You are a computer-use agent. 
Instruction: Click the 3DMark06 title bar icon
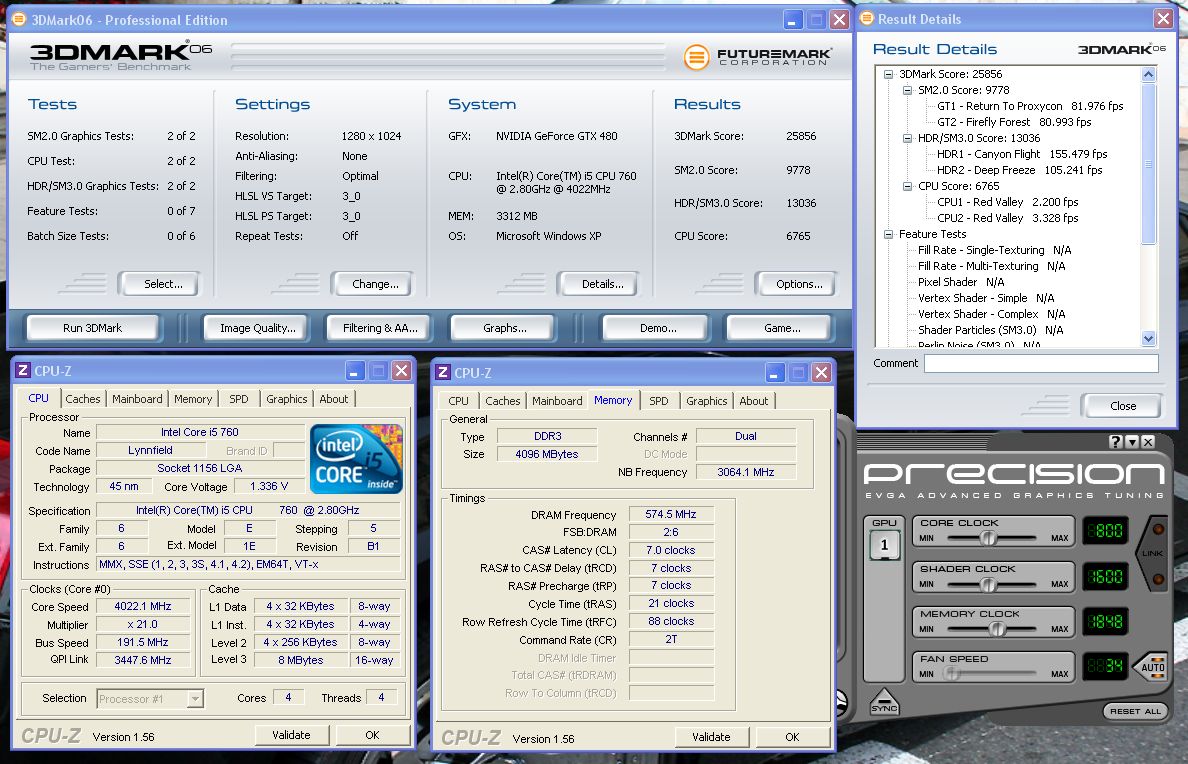pyautogui.click(x=18, y=19)
